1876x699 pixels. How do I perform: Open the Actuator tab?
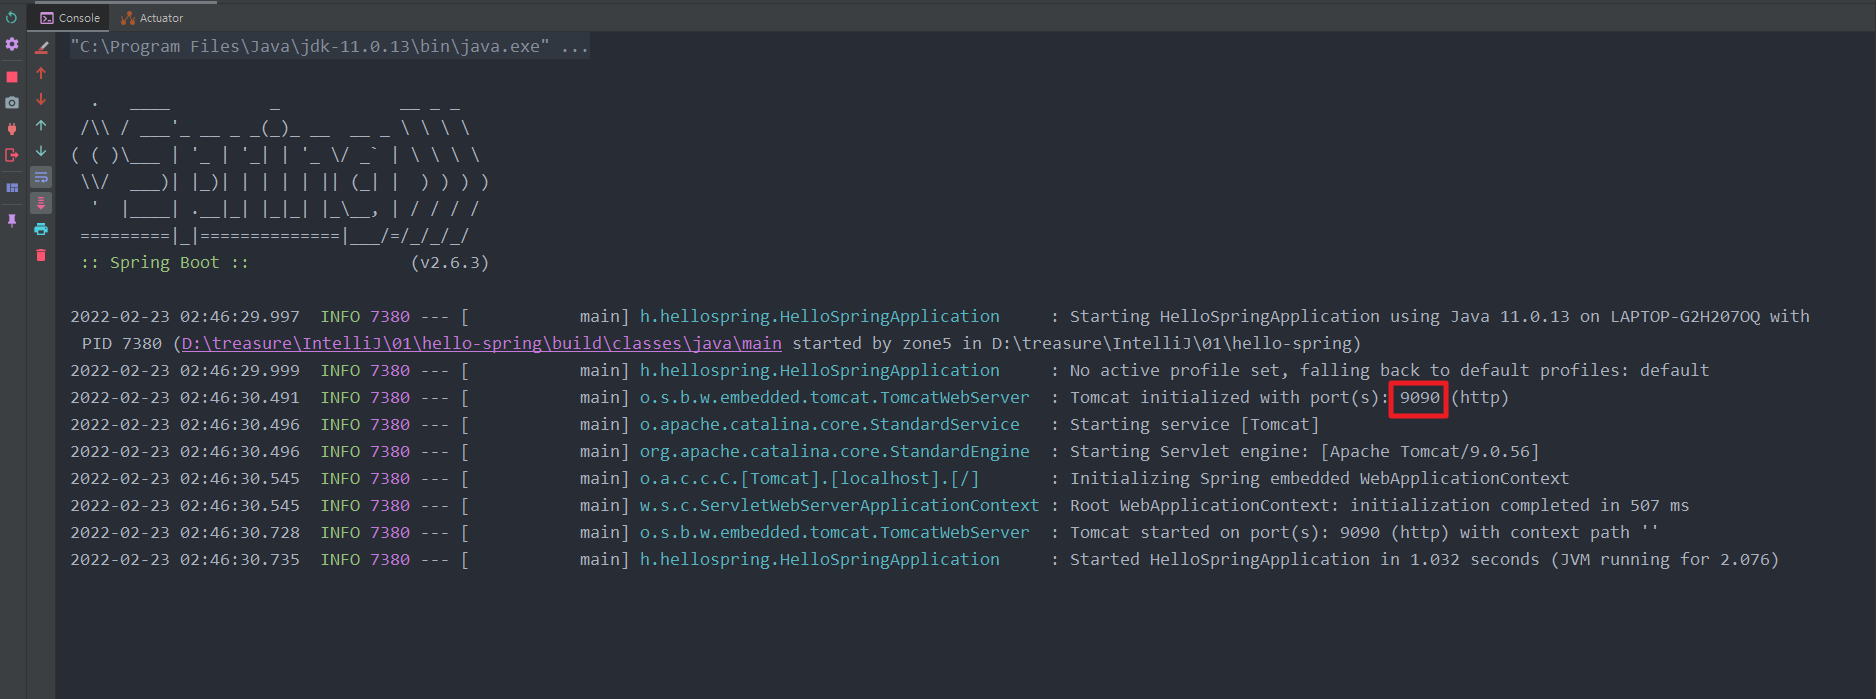pos(152,17)
